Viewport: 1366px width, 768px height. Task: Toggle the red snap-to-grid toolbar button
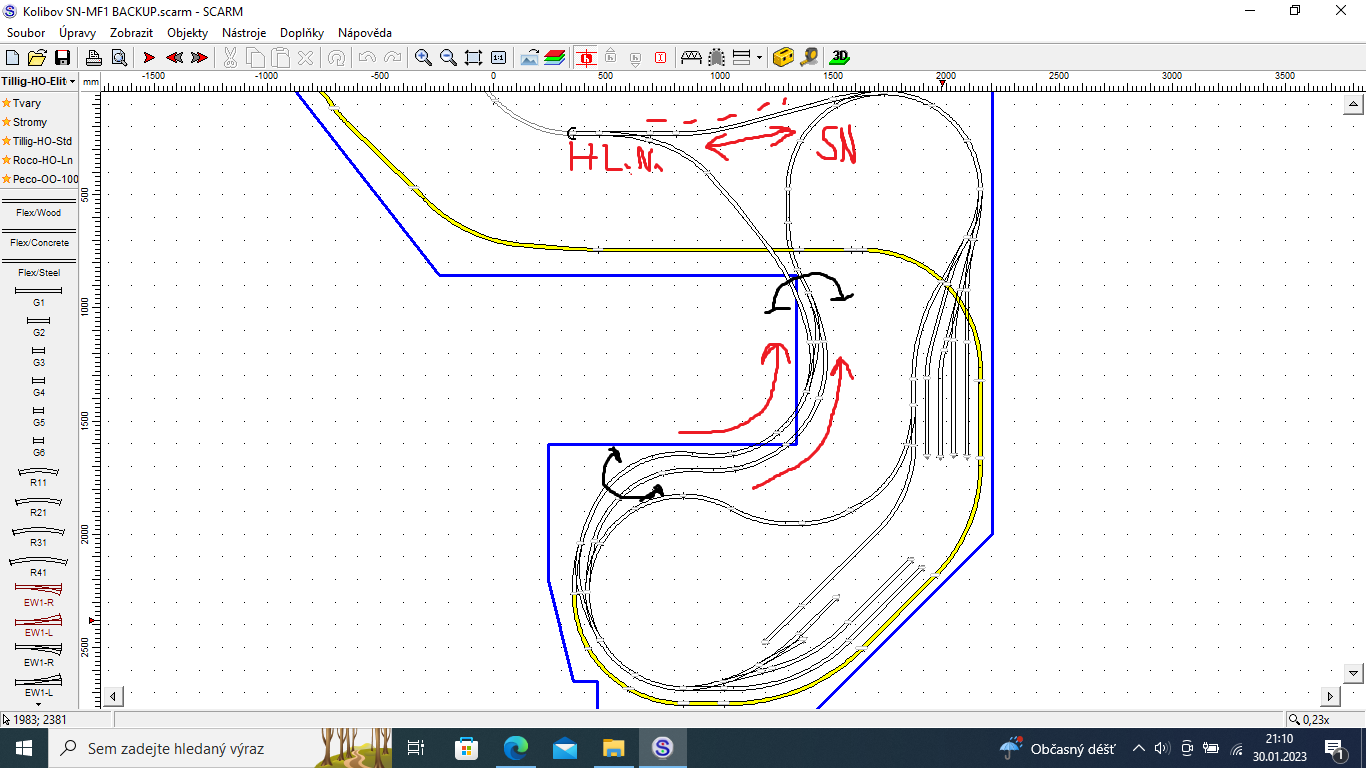point(585,57)
